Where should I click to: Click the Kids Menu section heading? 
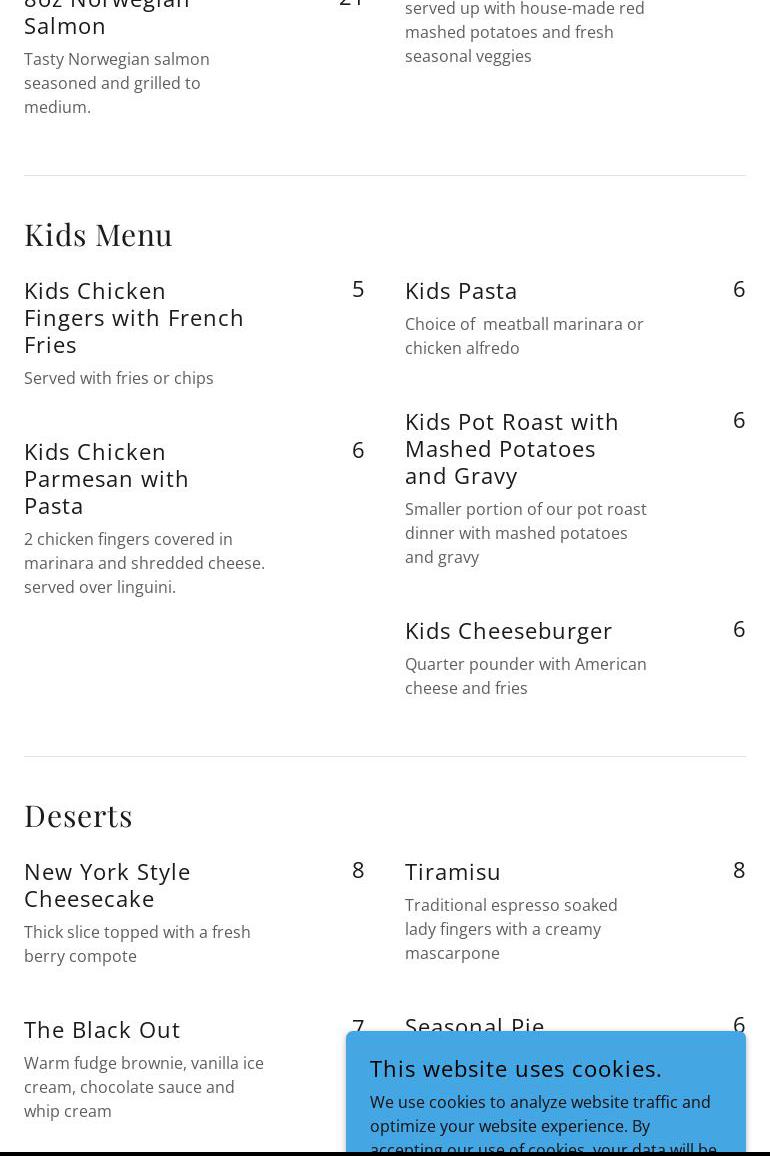coord(98,234)
